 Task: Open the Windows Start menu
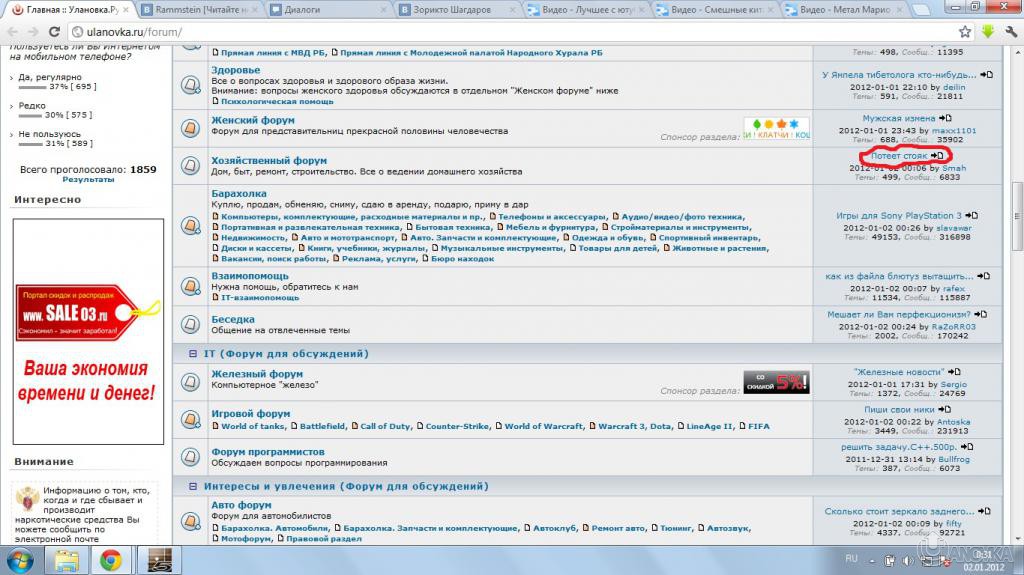pyautogui.click(x=20, y=561)
